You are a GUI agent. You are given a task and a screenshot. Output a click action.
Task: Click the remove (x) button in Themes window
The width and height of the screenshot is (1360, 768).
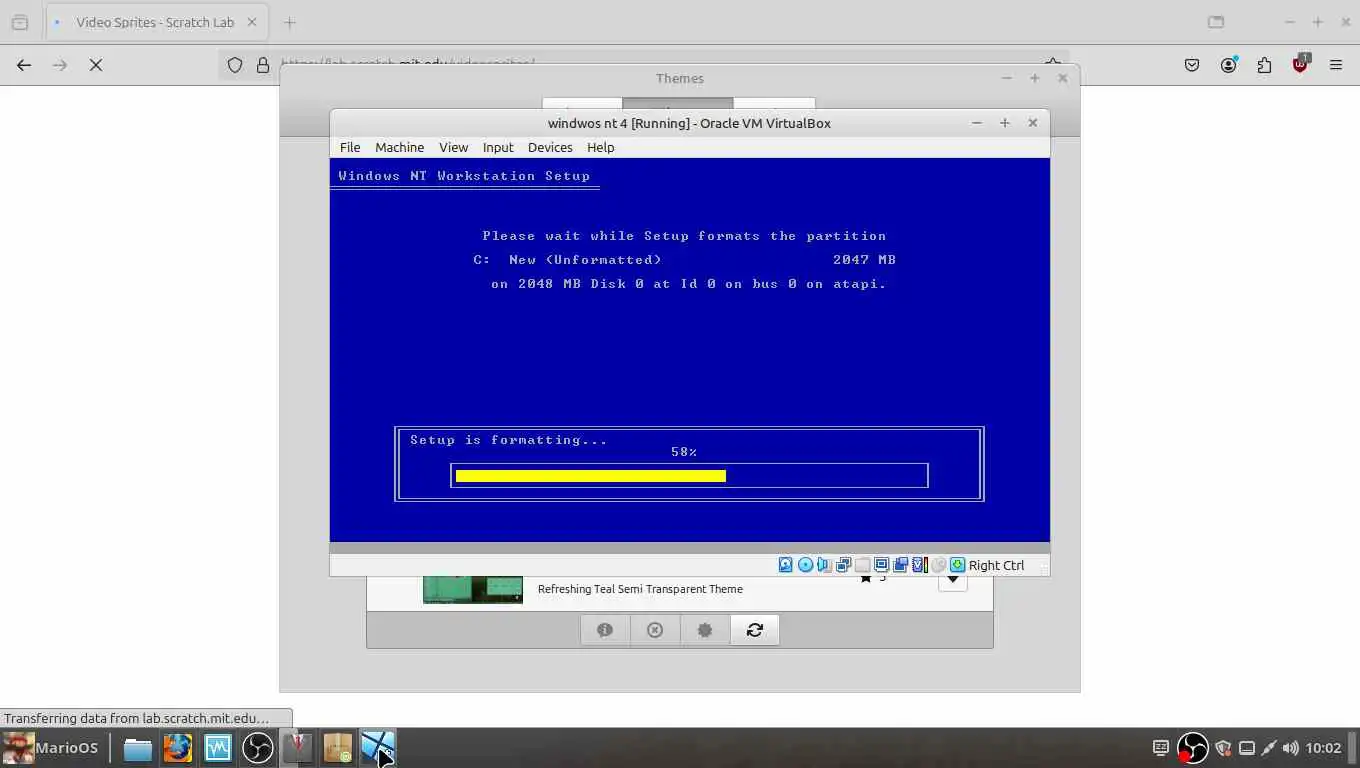click(655, 630)
